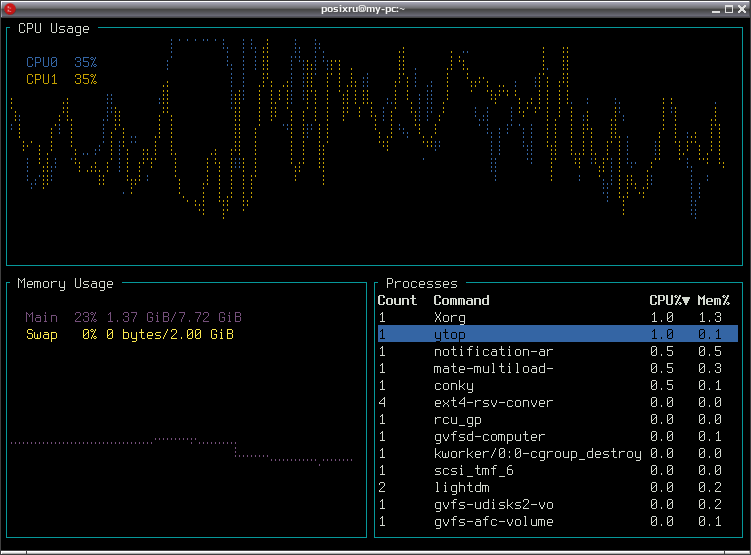Click the CPU0 35% legend label
The image size is (751, 555).
pos(61,62)
